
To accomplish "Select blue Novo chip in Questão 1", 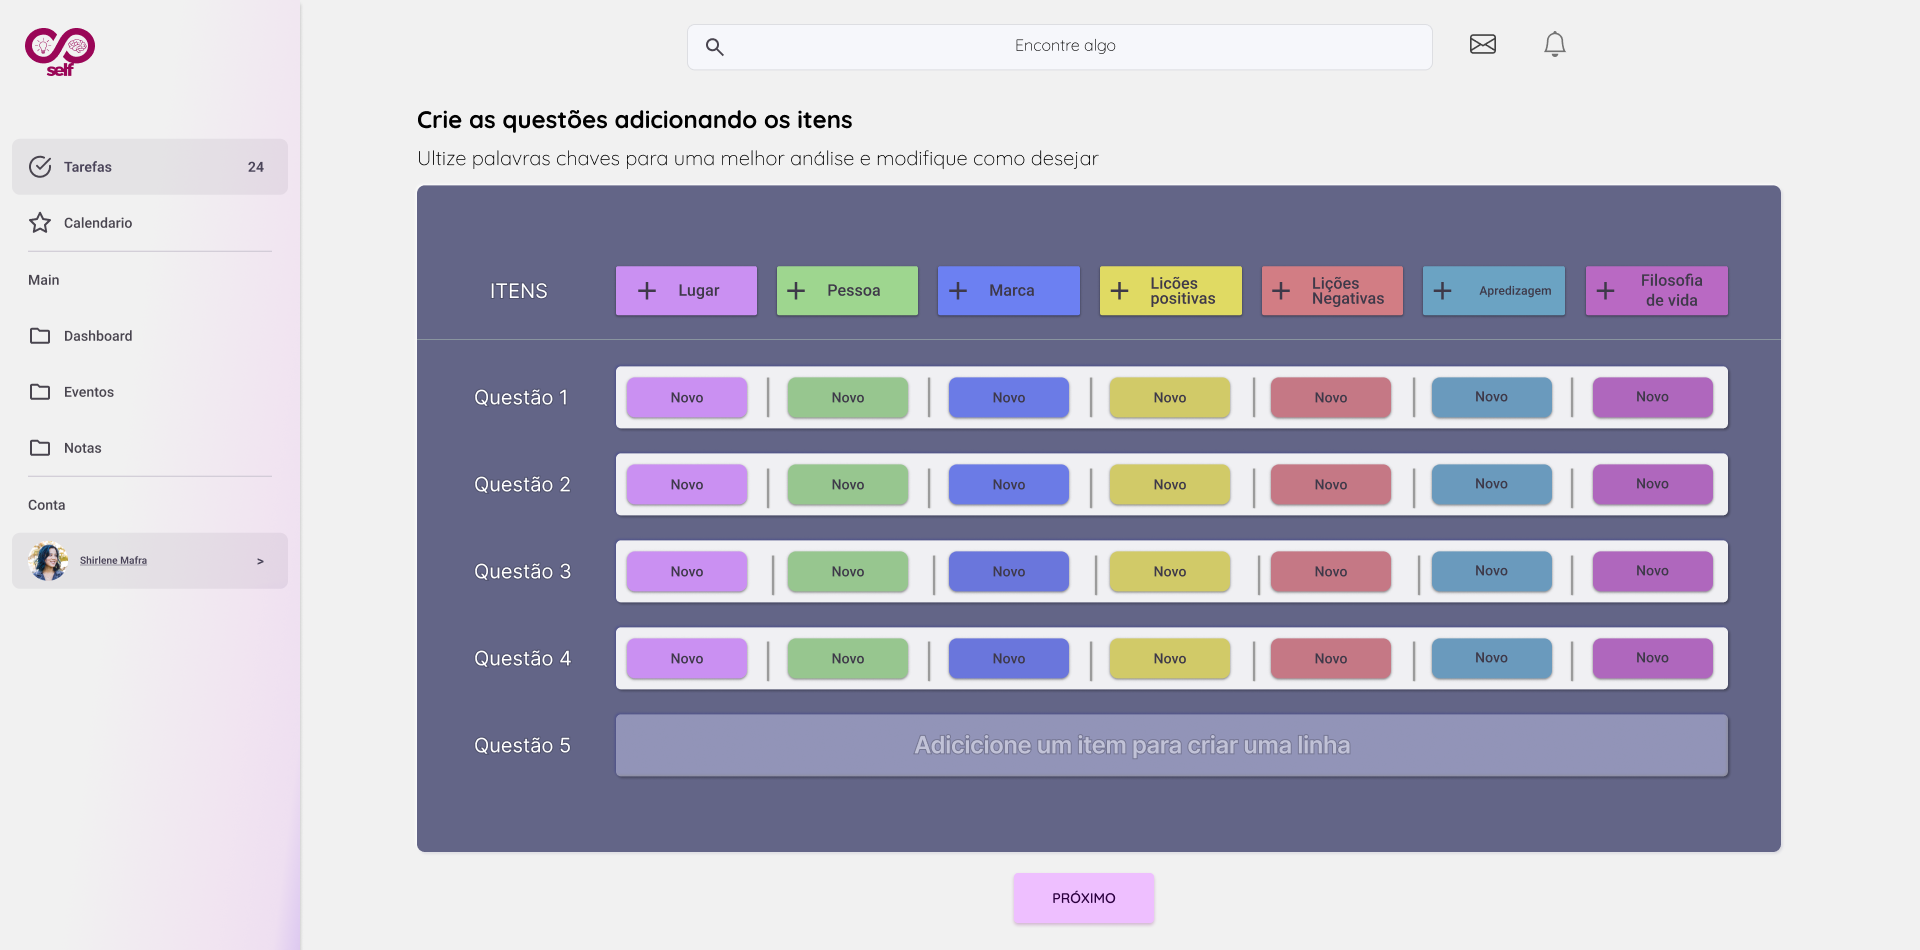I will click(1009, 397).
